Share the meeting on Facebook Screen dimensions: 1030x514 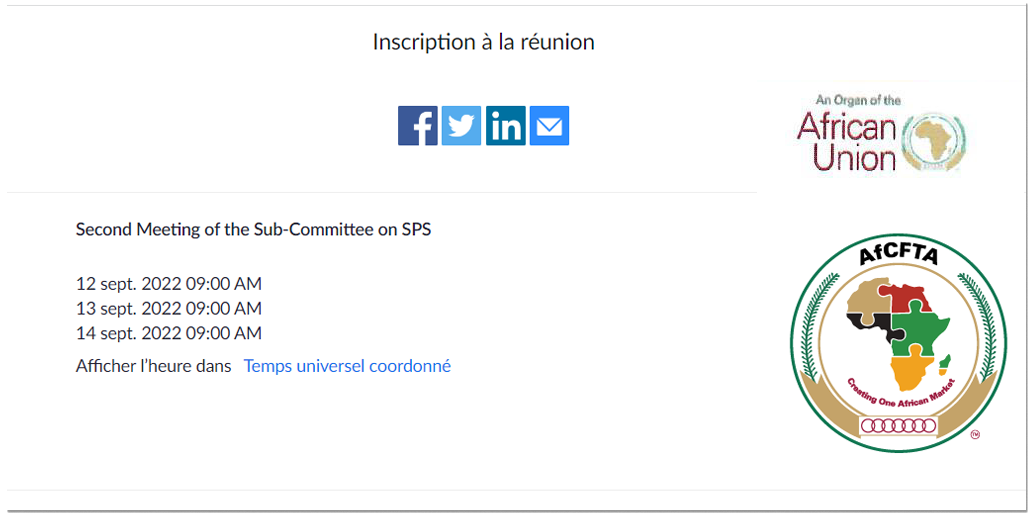pyautogui.click(x=418, y=126)
